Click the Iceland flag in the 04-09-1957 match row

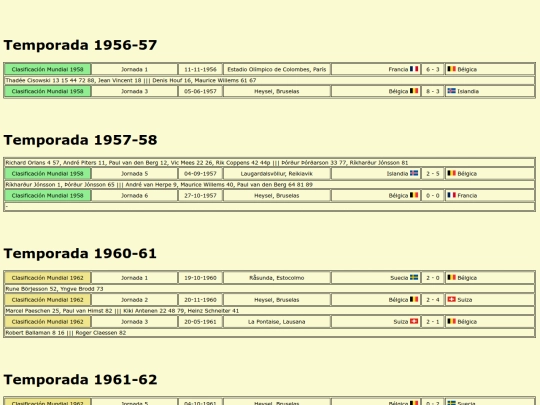[414, 173]
